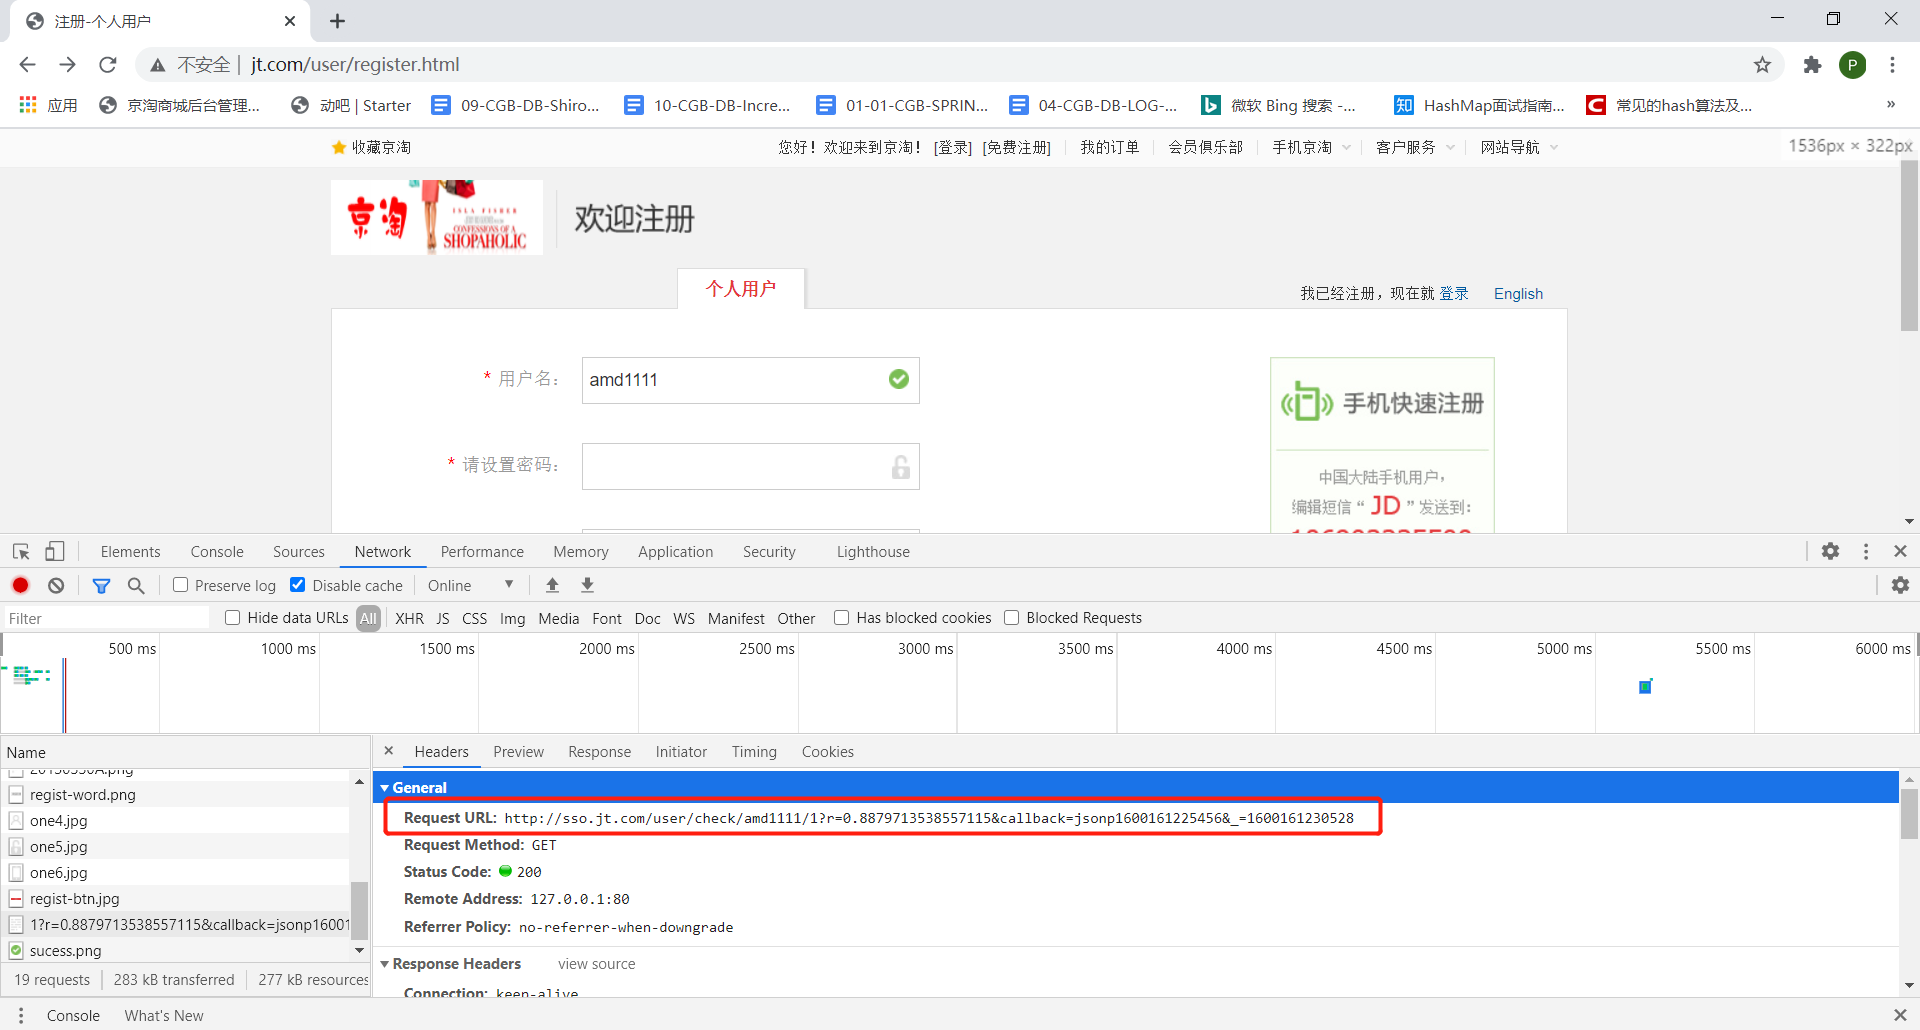The height and width of the screenshot is (1030, 1920).
Task: Enable Hide data URLs
Action: coord(232,618)
